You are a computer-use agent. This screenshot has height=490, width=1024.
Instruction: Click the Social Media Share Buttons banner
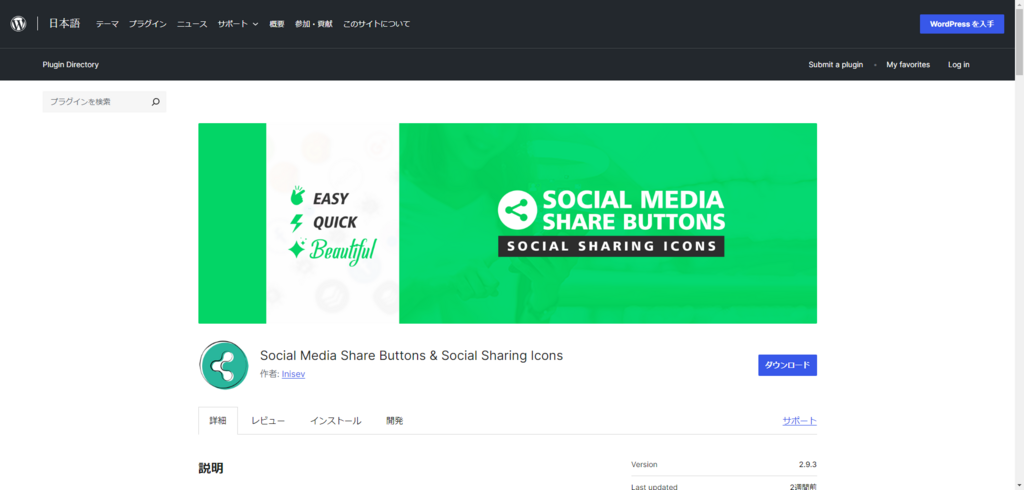507,223
